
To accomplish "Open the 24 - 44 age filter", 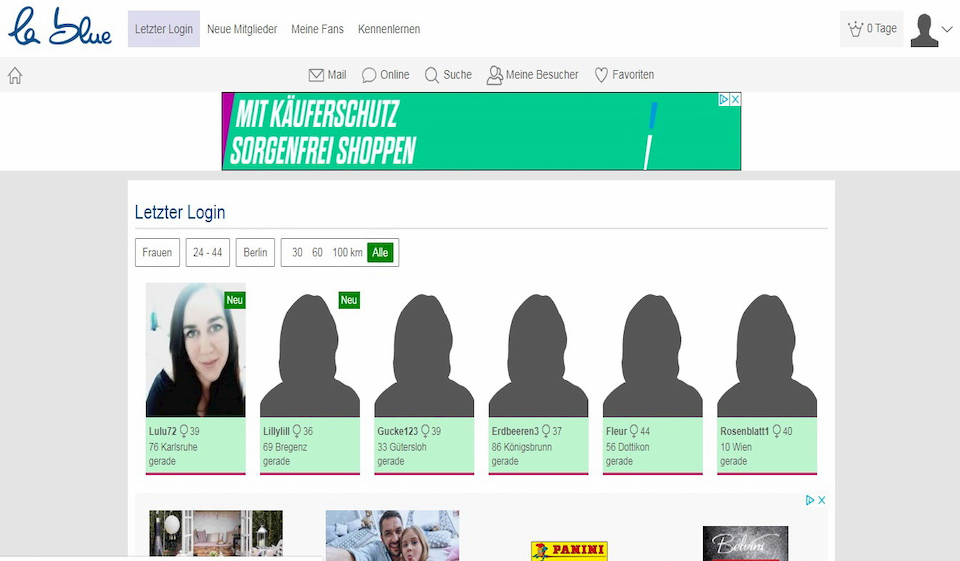I will (x=208, y=253).
